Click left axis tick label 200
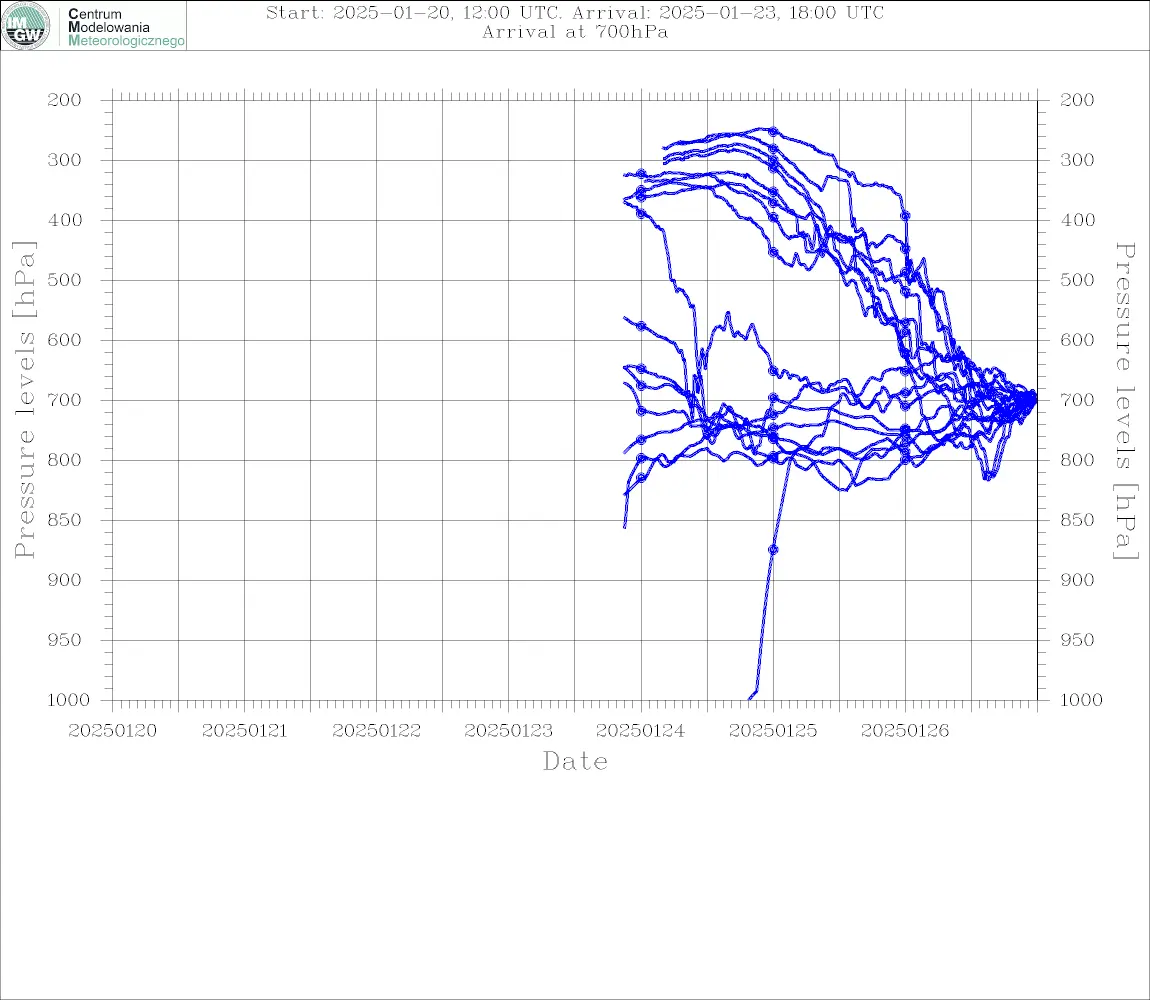The image size is (1150, 1000). pyautogui.click(x=65, y=100)
